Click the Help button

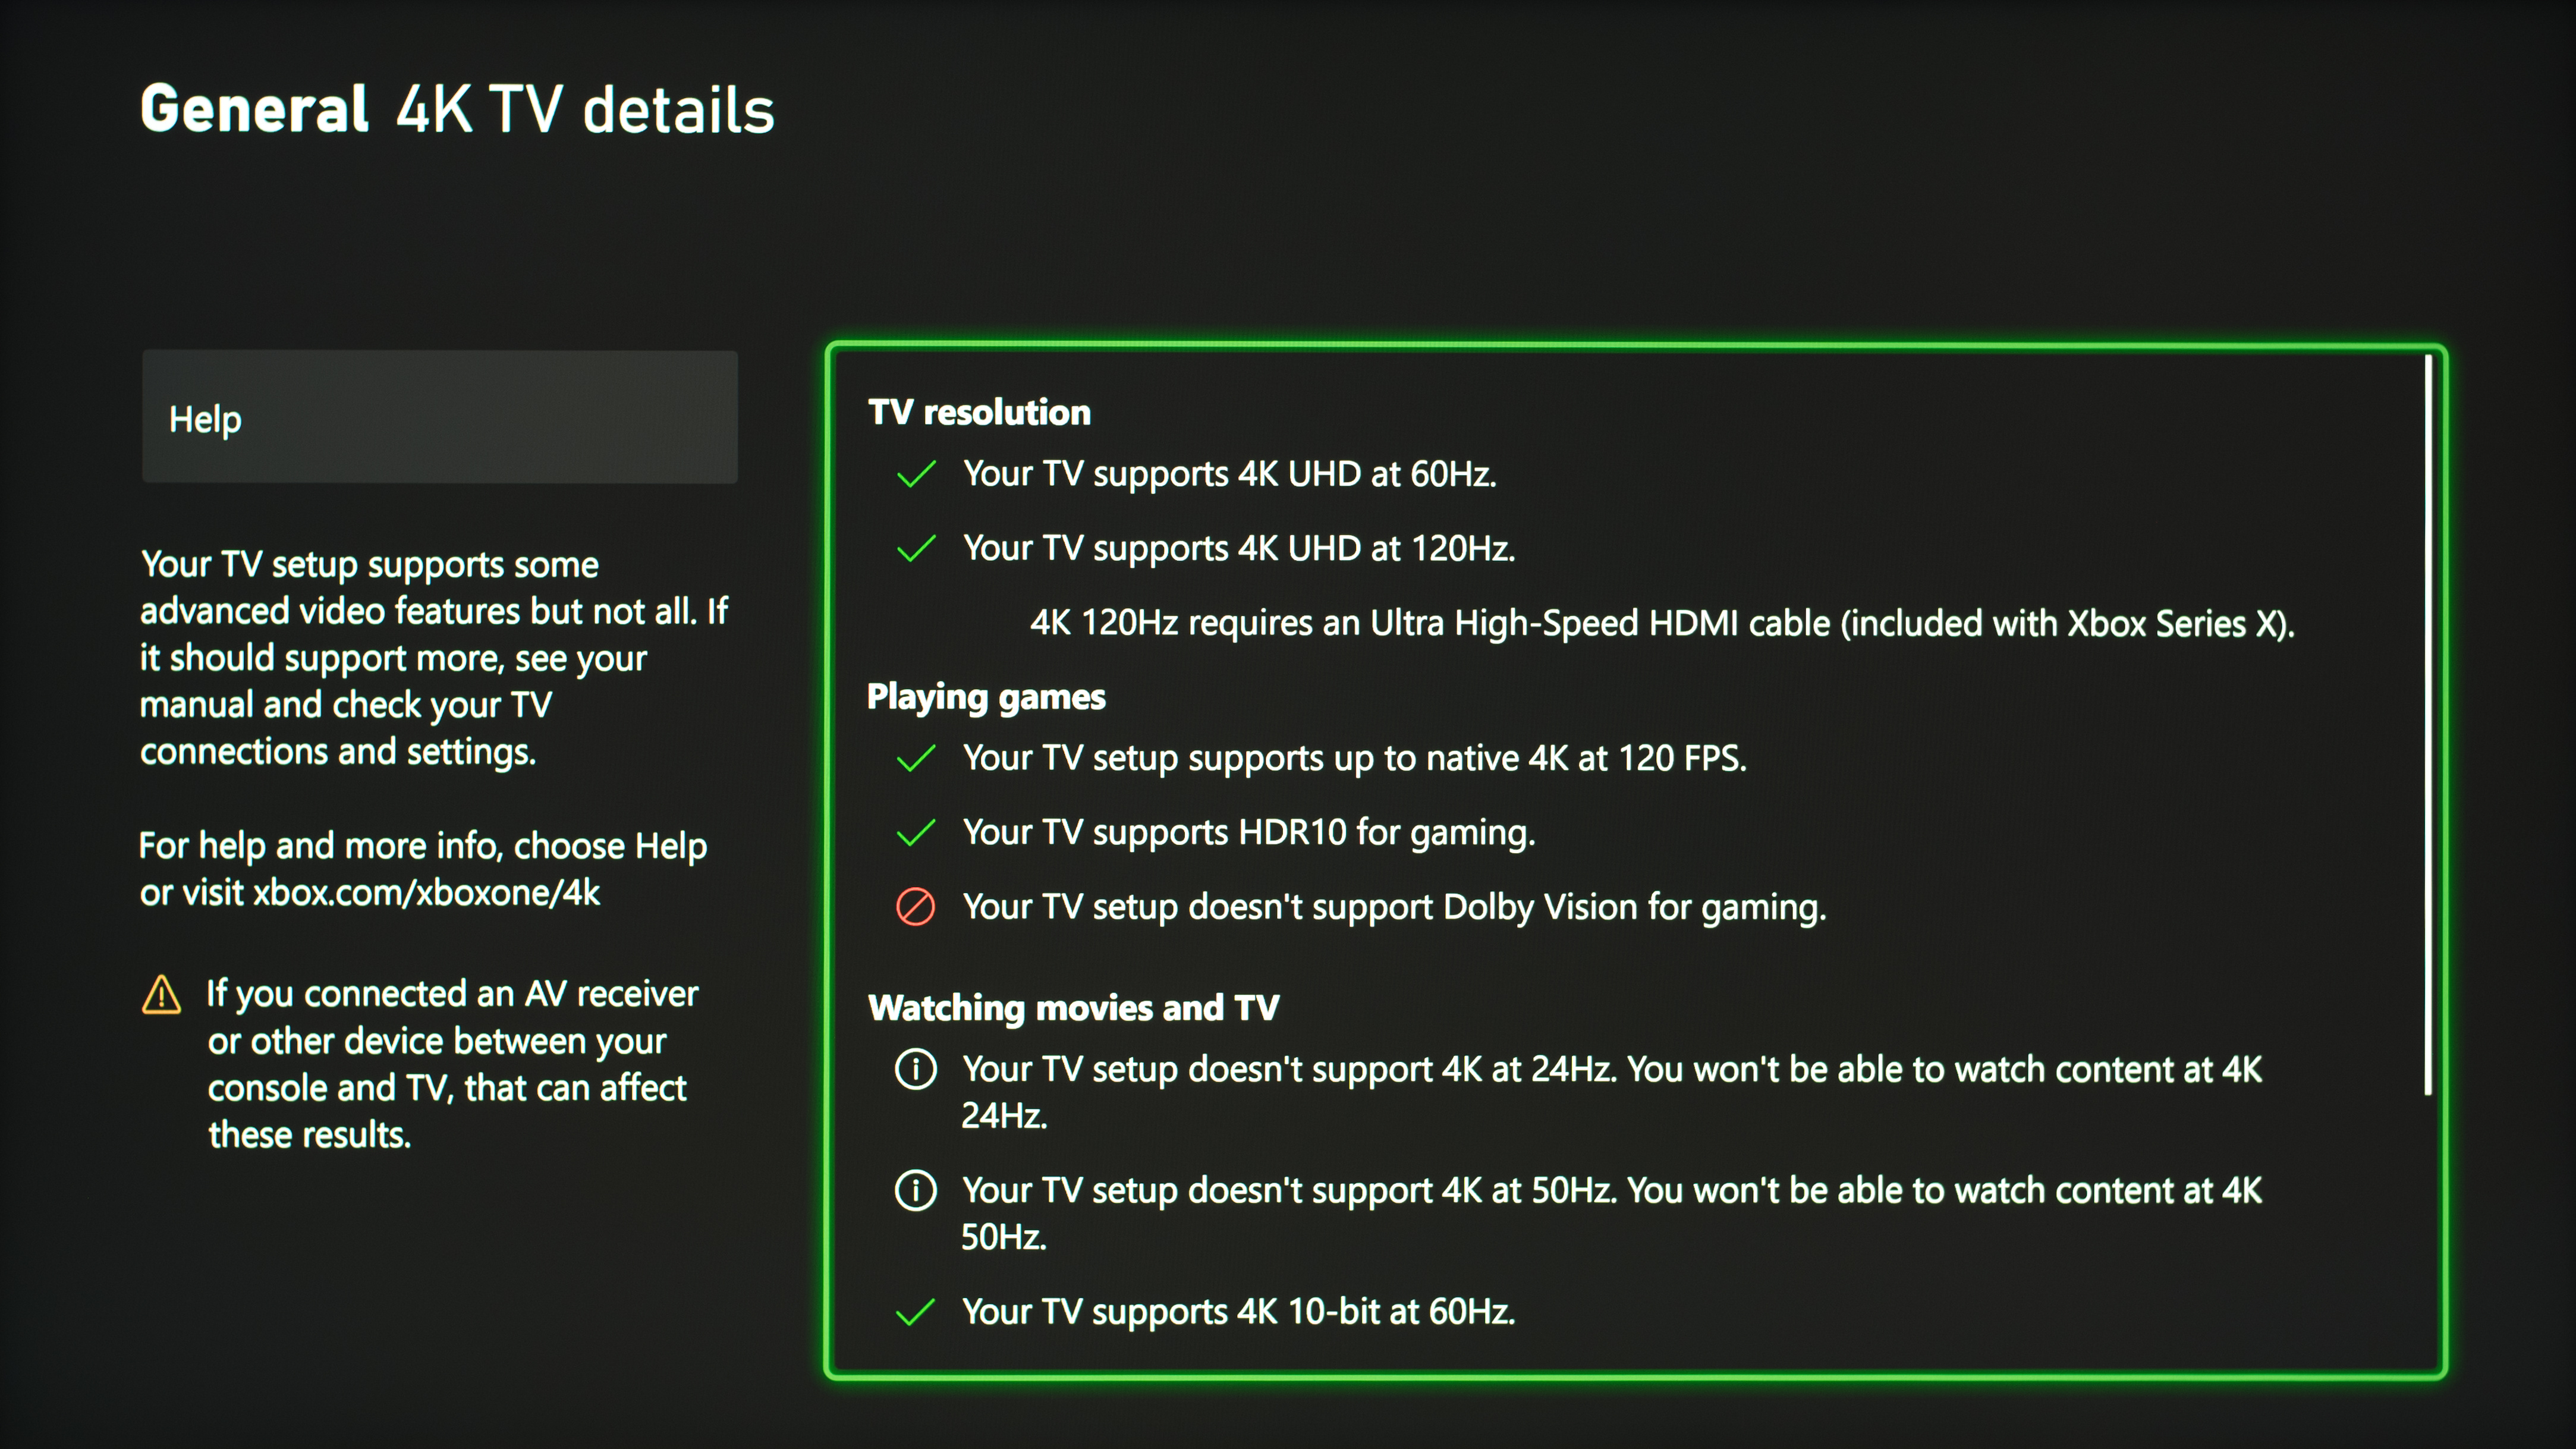click(439, 417)
